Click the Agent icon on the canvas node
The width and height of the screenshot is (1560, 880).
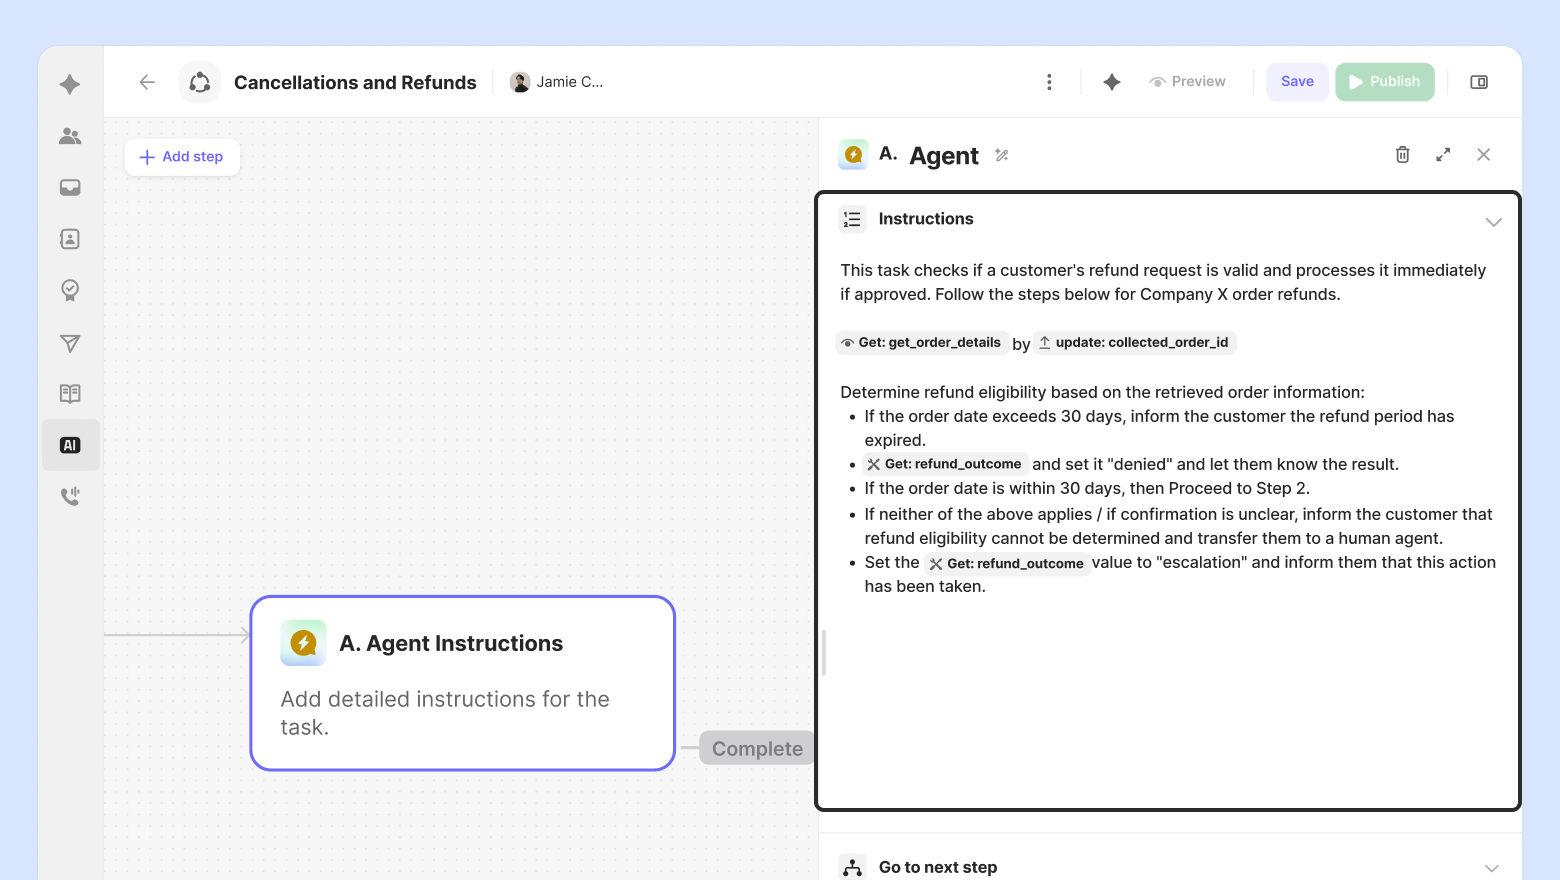(303, 643)
